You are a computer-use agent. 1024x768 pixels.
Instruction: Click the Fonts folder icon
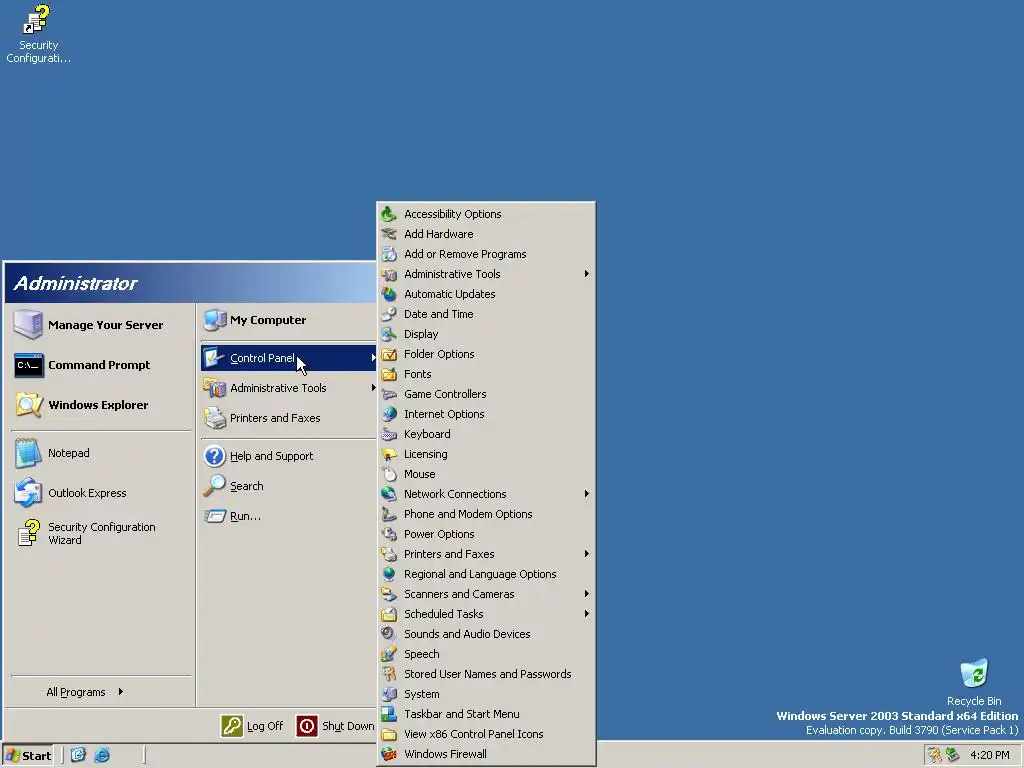click(389, 374)
